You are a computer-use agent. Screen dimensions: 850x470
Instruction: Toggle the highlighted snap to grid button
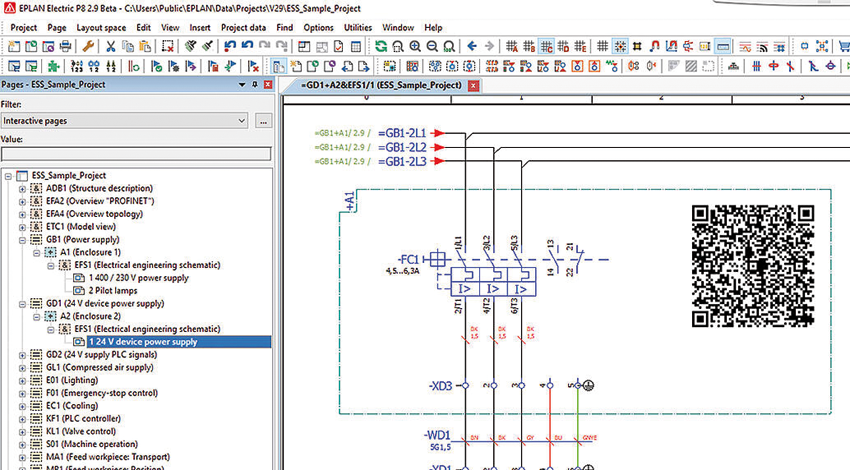point(620,47)
